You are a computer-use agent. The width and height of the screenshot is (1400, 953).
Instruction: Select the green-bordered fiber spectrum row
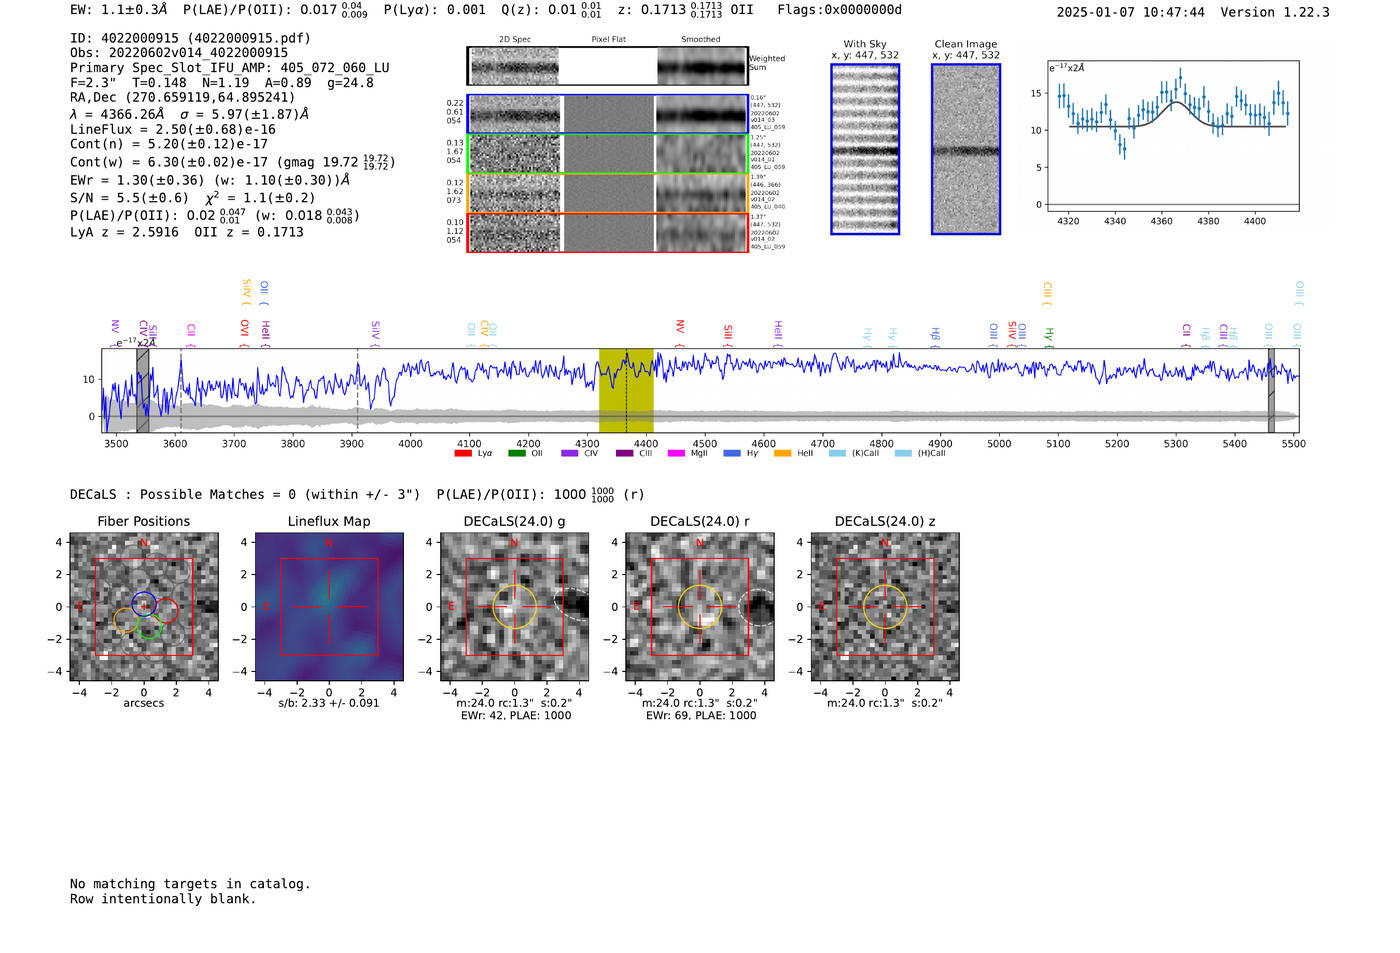[x=608, y=154]
